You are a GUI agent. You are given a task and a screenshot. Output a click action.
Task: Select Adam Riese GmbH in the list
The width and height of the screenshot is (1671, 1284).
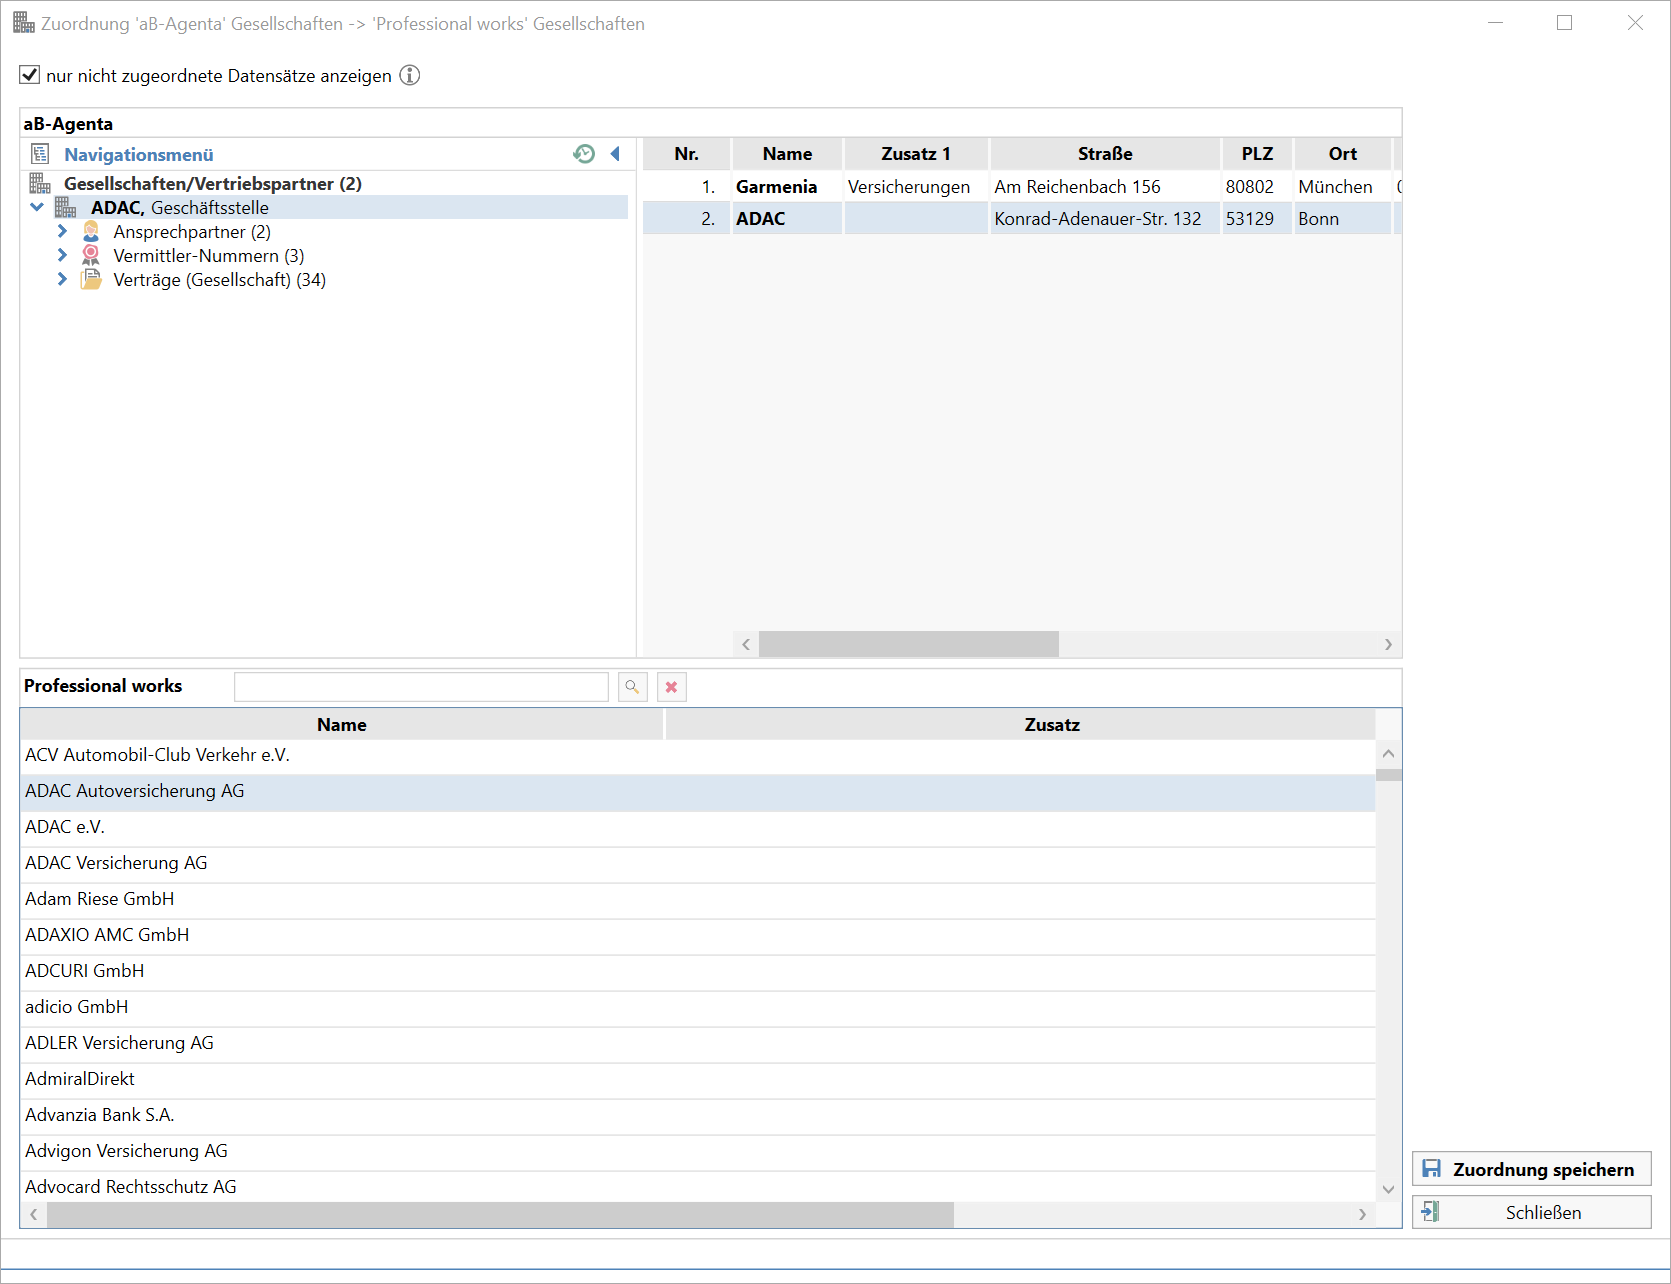pos(698,899)
